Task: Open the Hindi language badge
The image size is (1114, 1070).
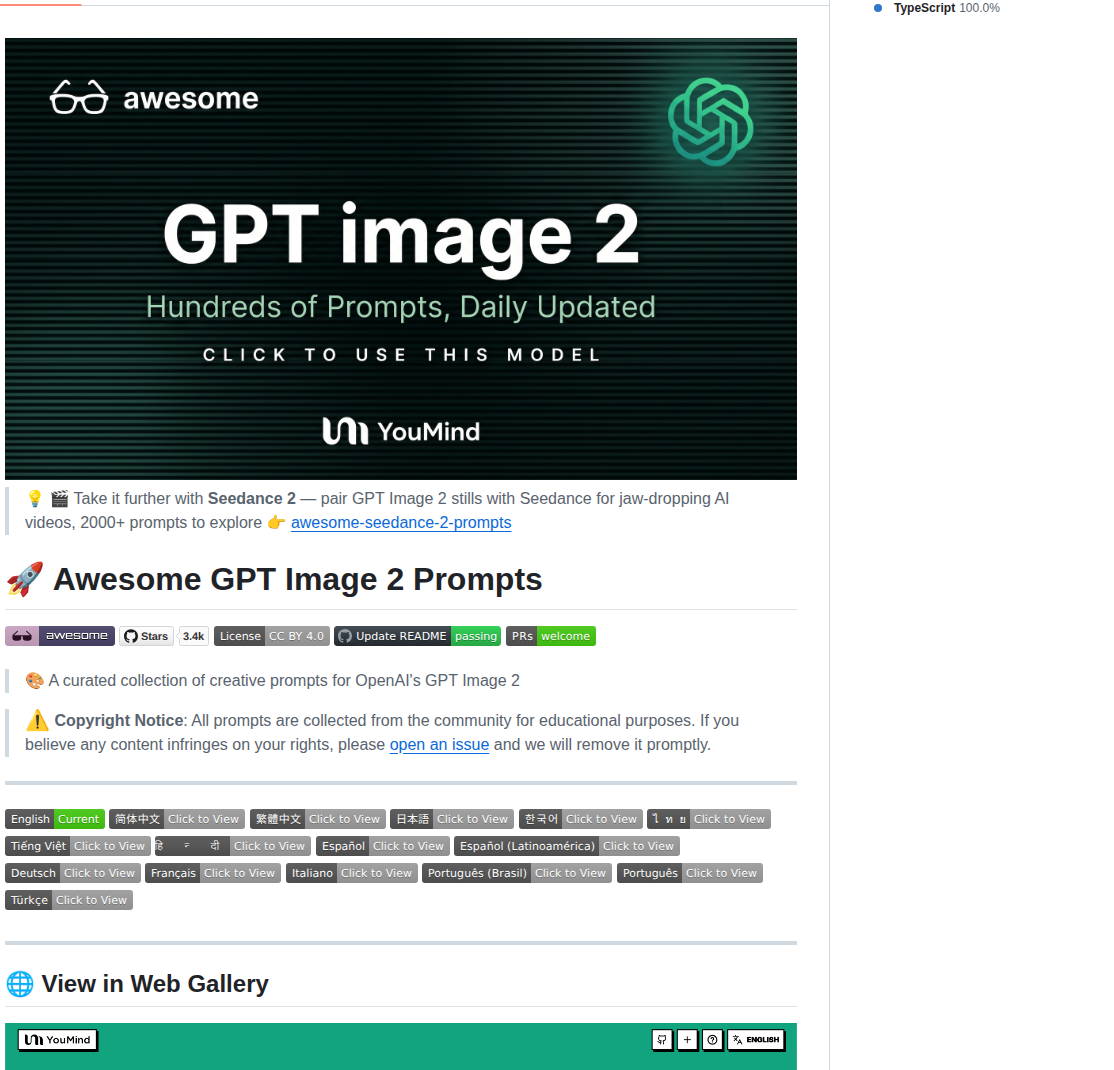Action: click(232, 846)
